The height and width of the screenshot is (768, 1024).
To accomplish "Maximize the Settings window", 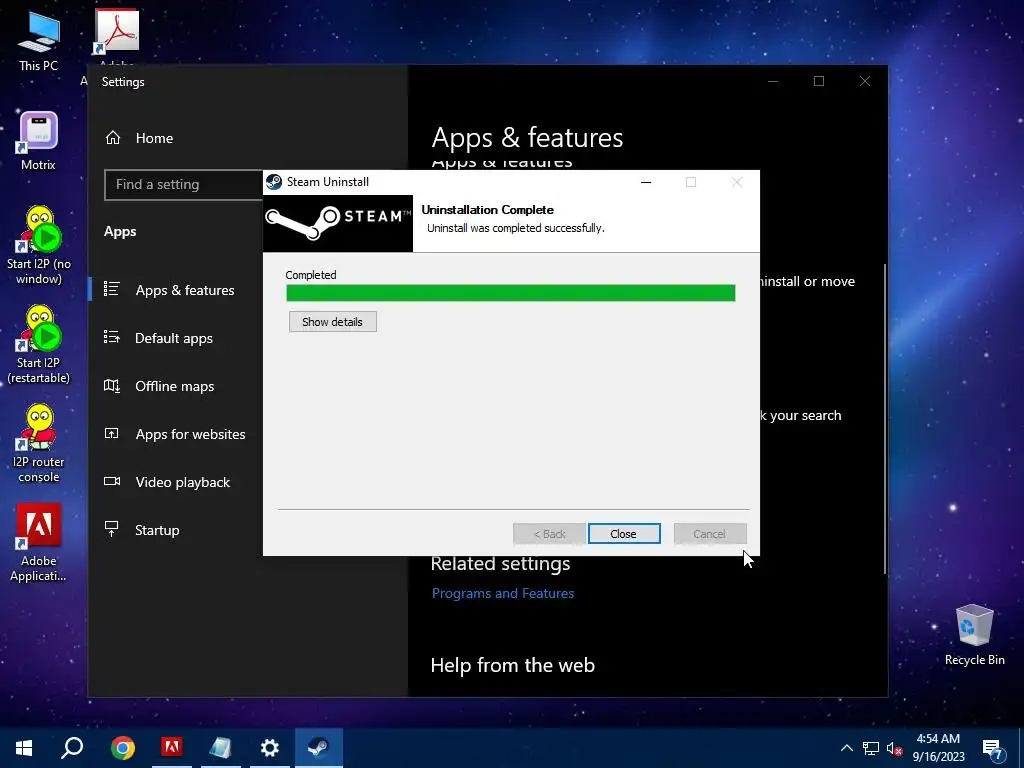I will coord(819,81).
